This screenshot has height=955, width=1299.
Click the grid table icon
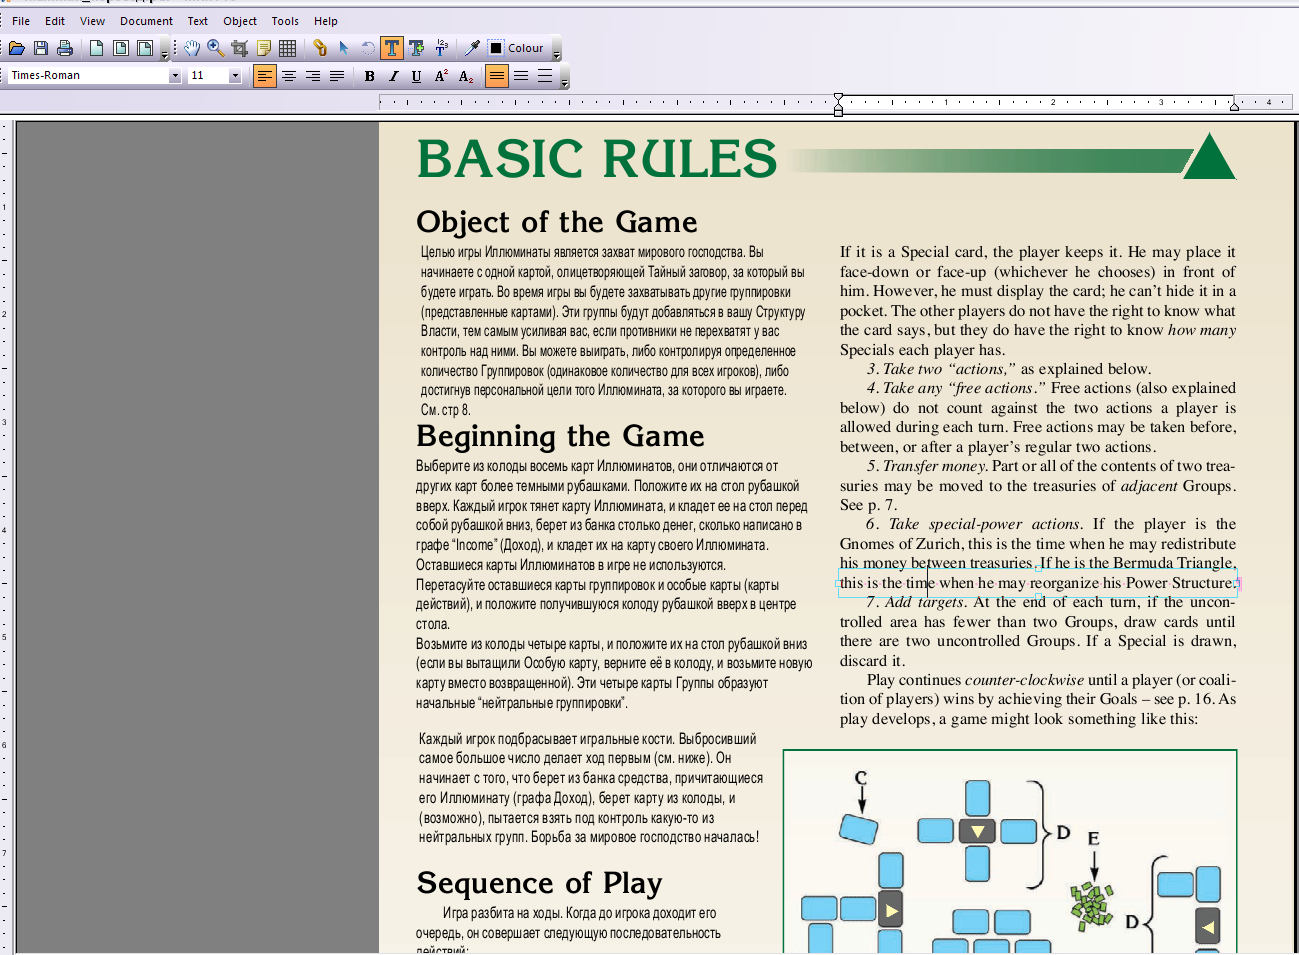pos(288,48)
